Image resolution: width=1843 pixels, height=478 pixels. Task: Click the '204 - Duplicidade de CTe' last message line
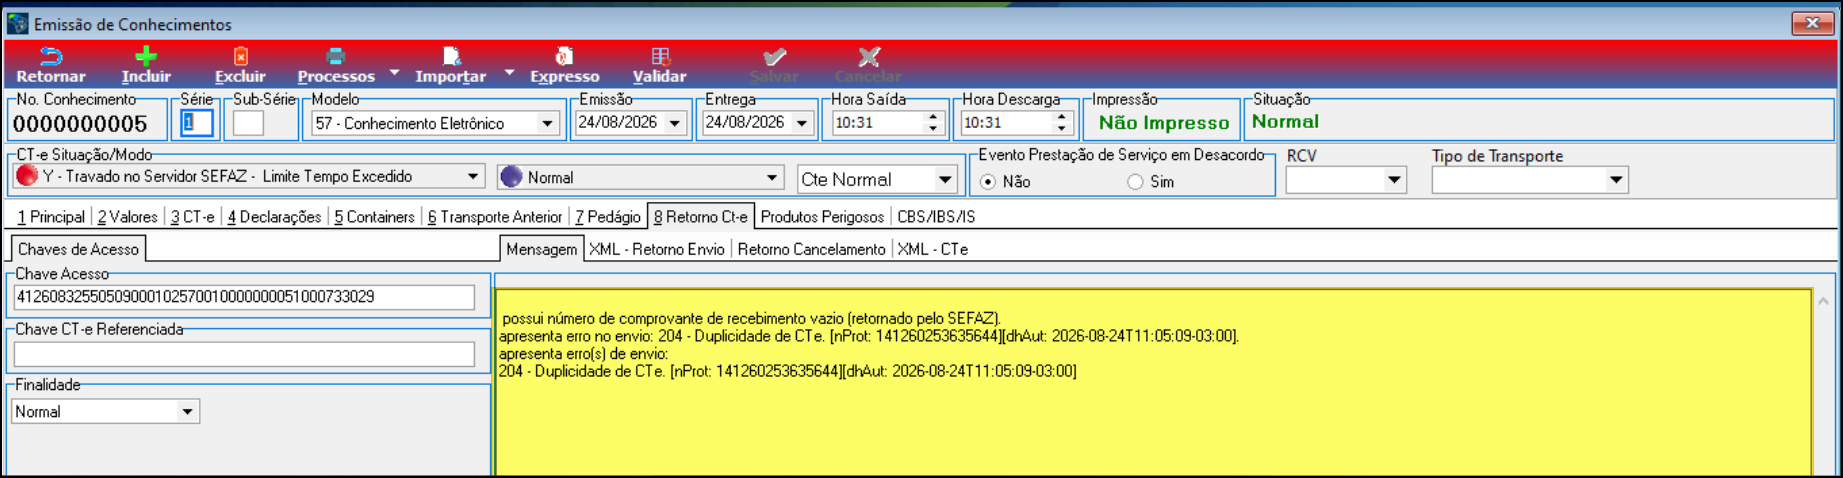point(787,371)
